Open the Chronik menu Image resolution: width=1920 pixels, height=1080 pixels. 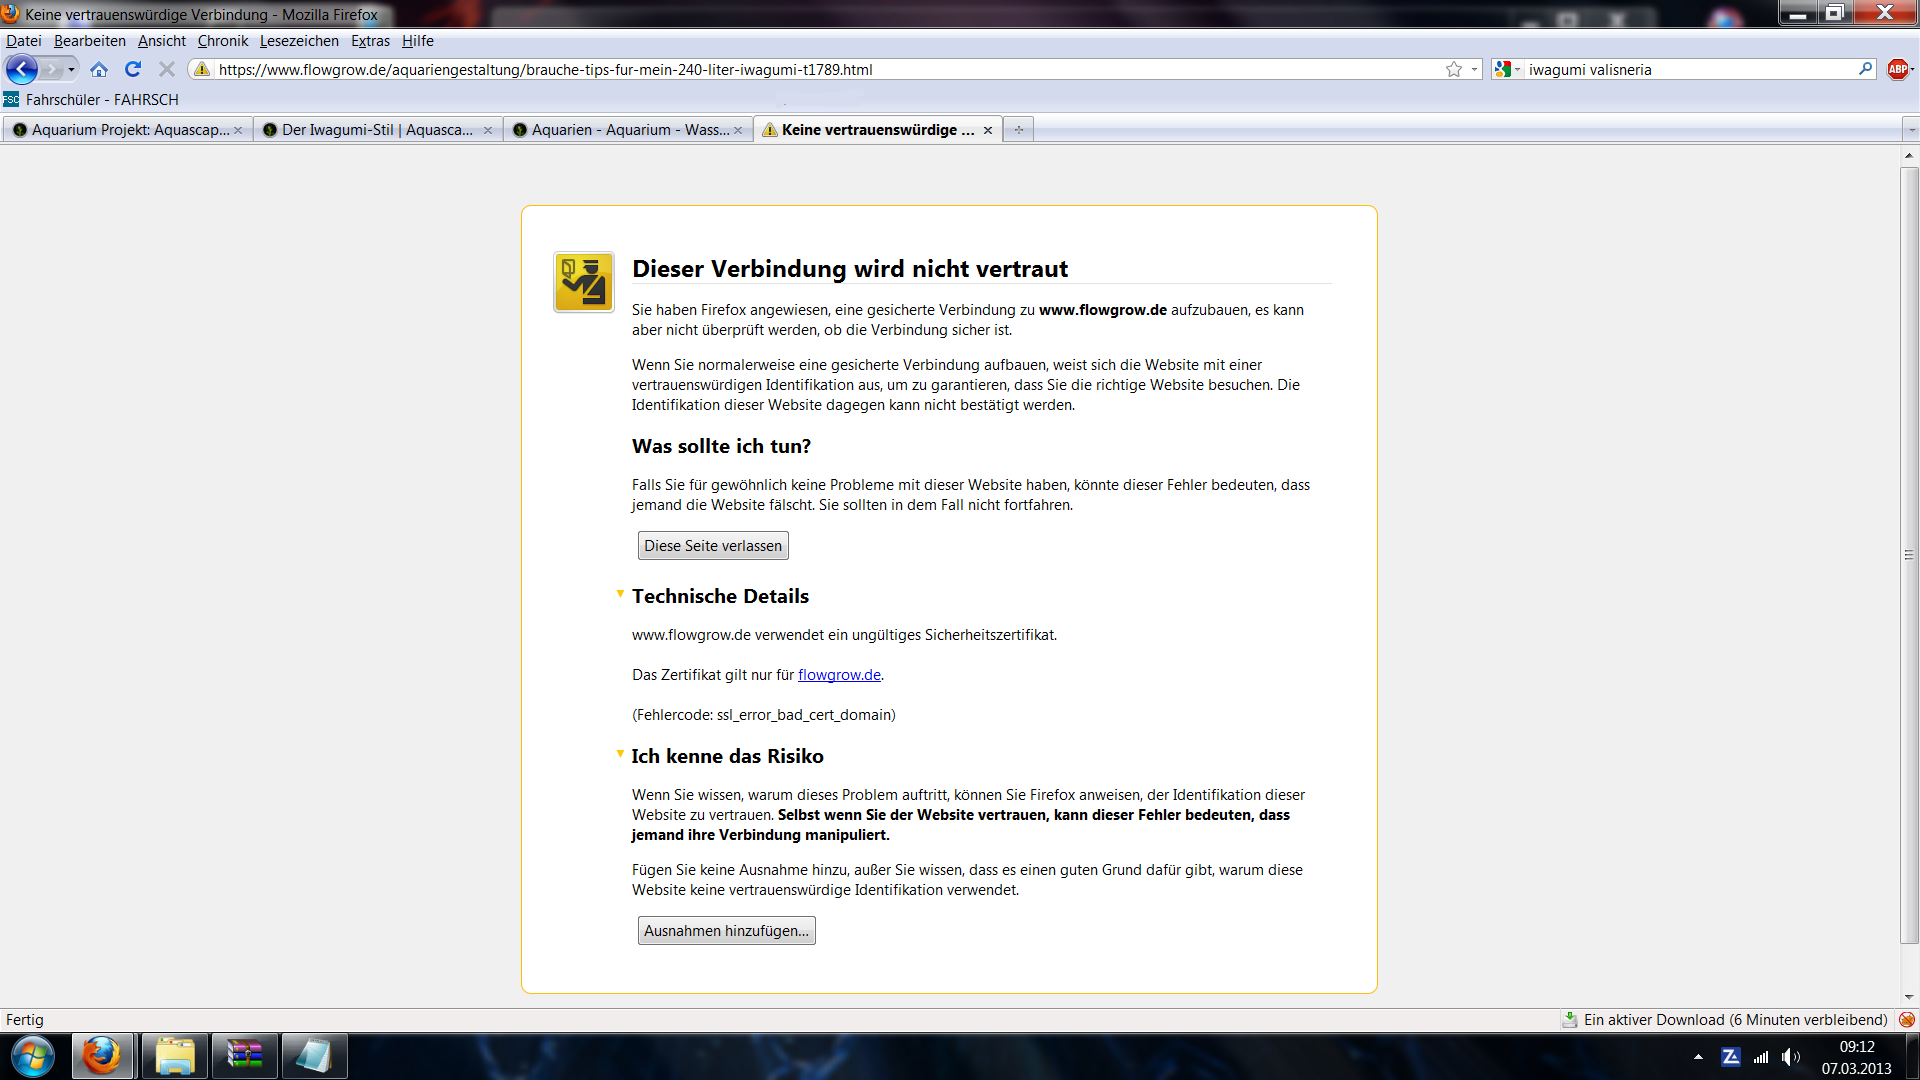223,41
